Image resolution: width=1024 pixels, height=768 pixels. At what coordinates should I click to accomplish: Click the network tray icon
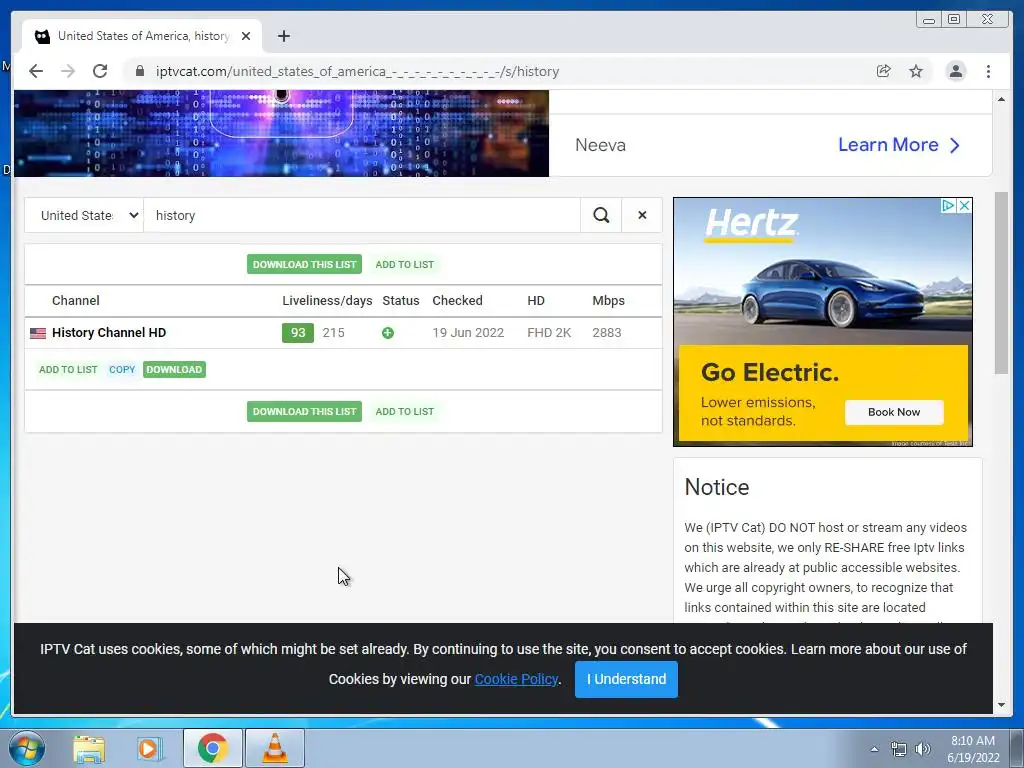click(899, 749)
